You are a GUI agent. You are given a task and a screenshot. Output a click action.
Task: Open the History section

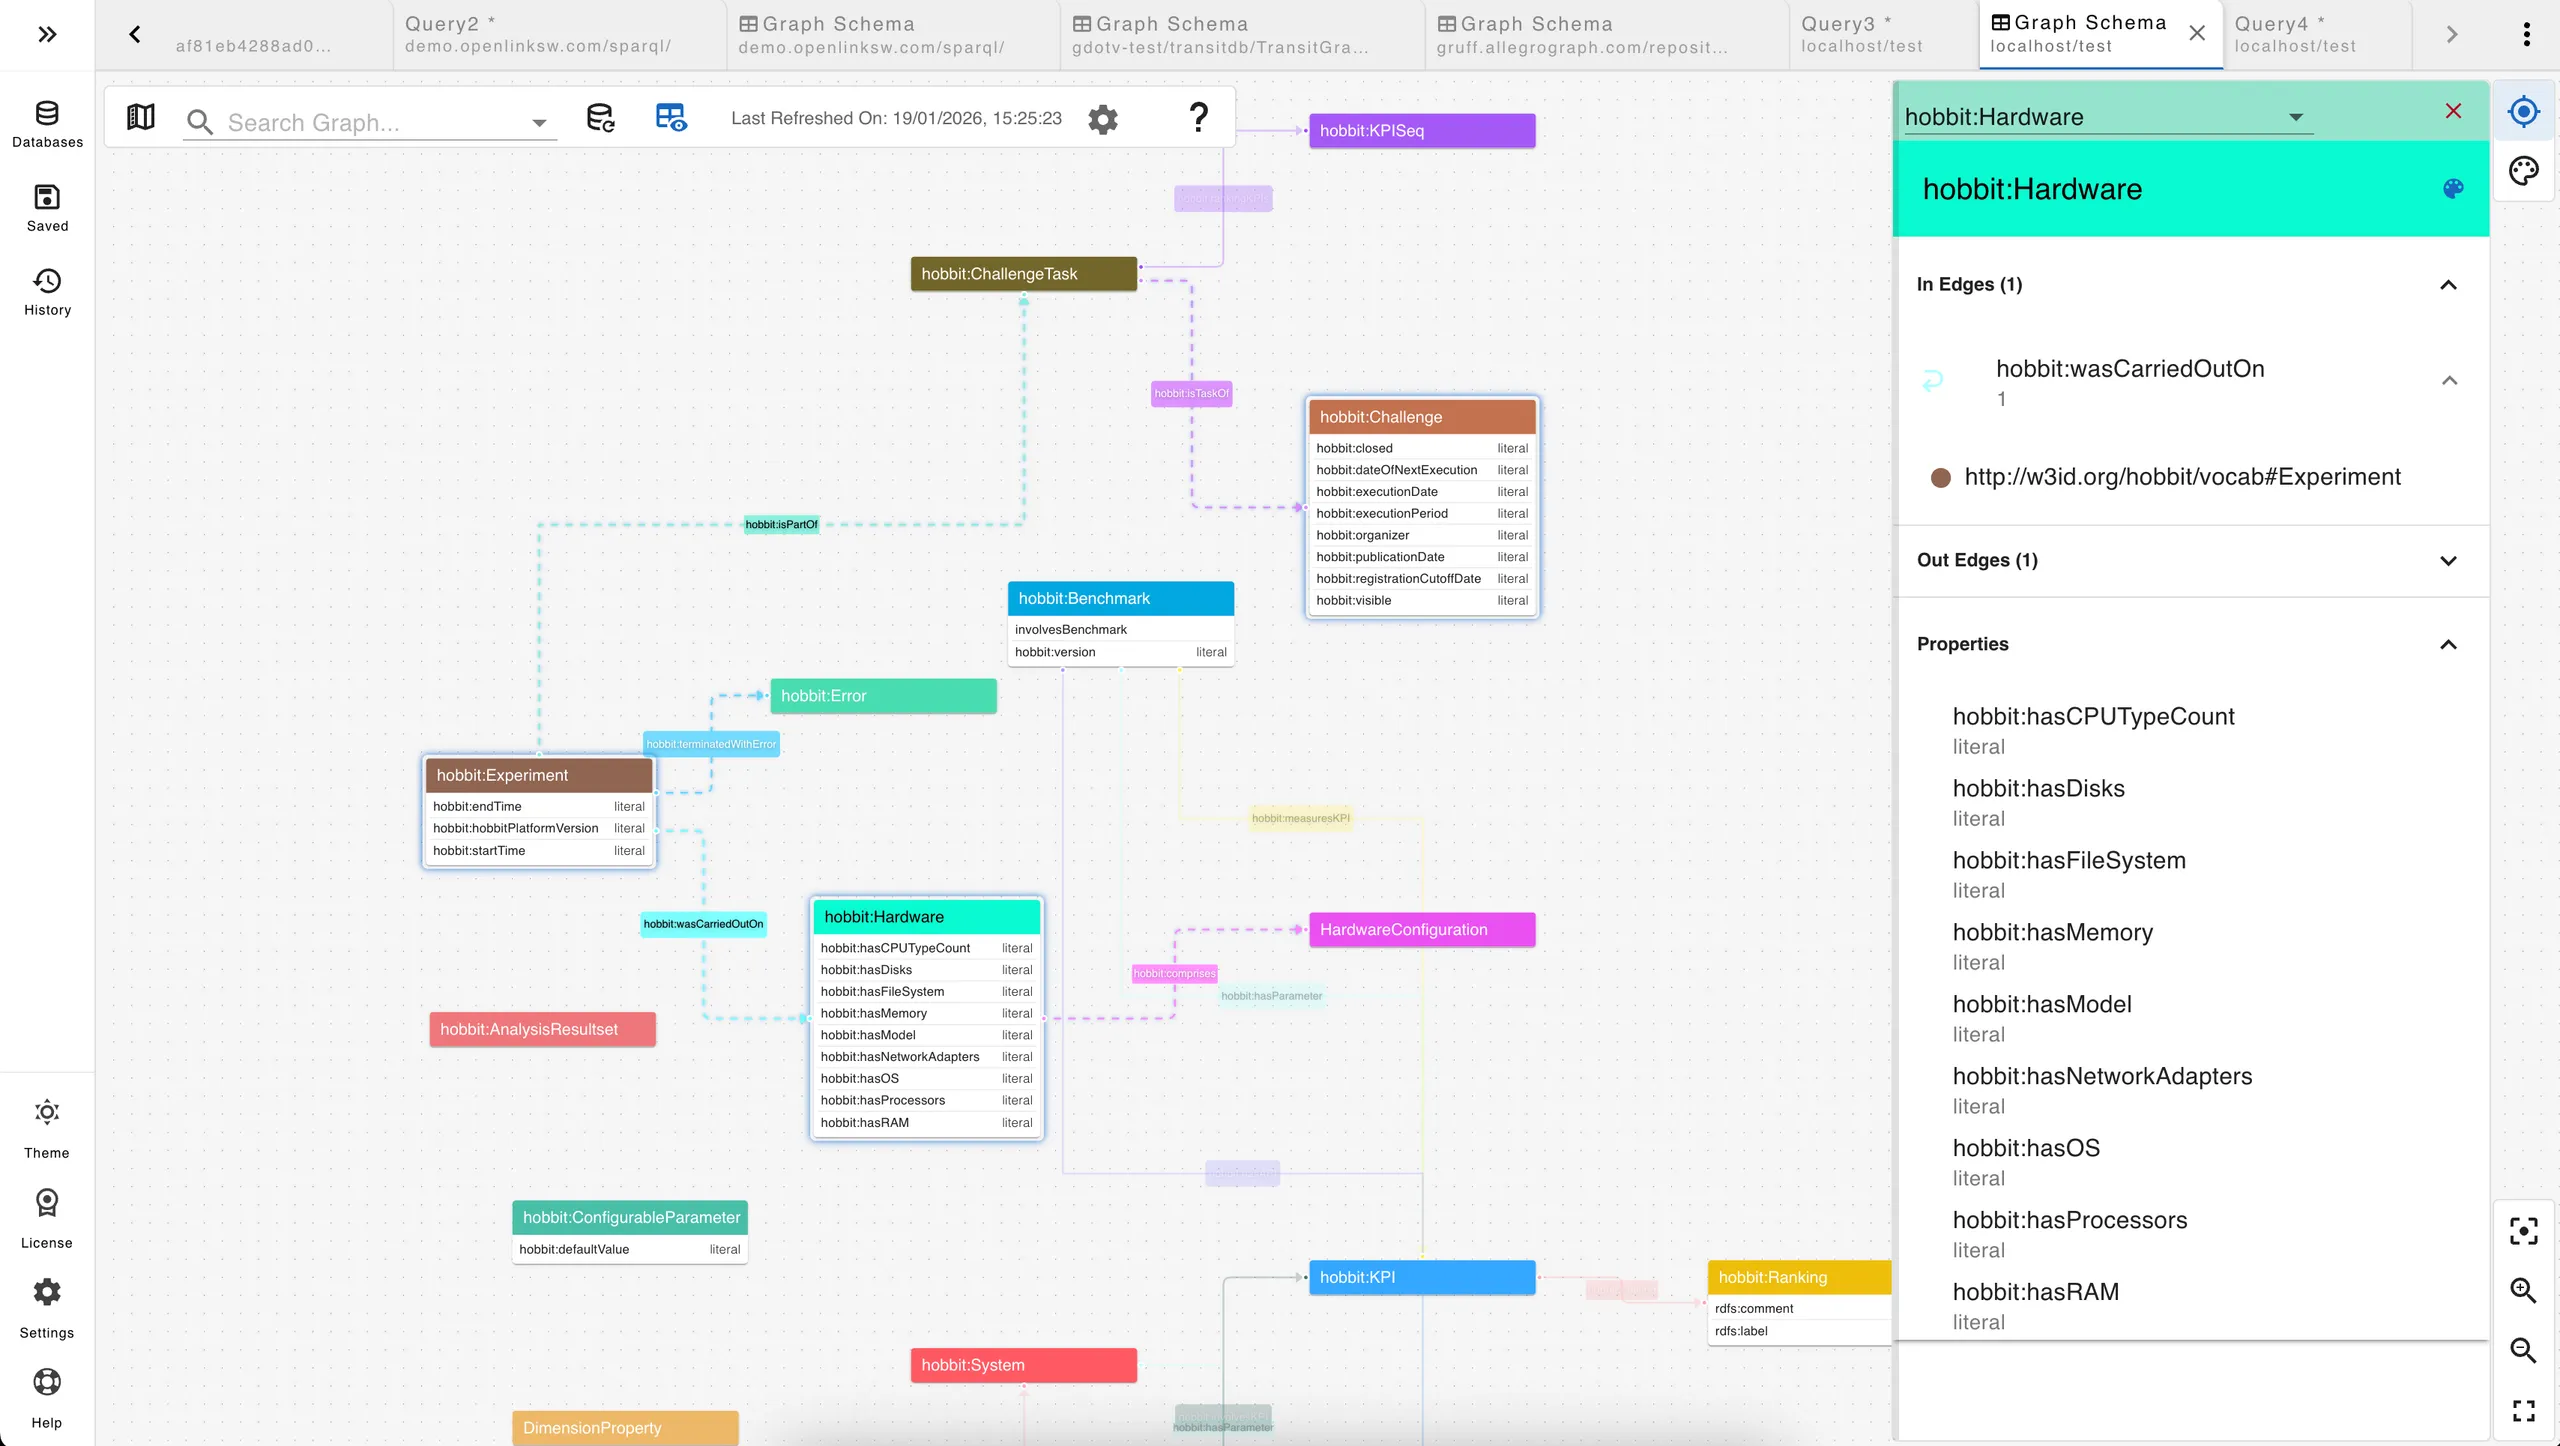click(x=47, y=293)
